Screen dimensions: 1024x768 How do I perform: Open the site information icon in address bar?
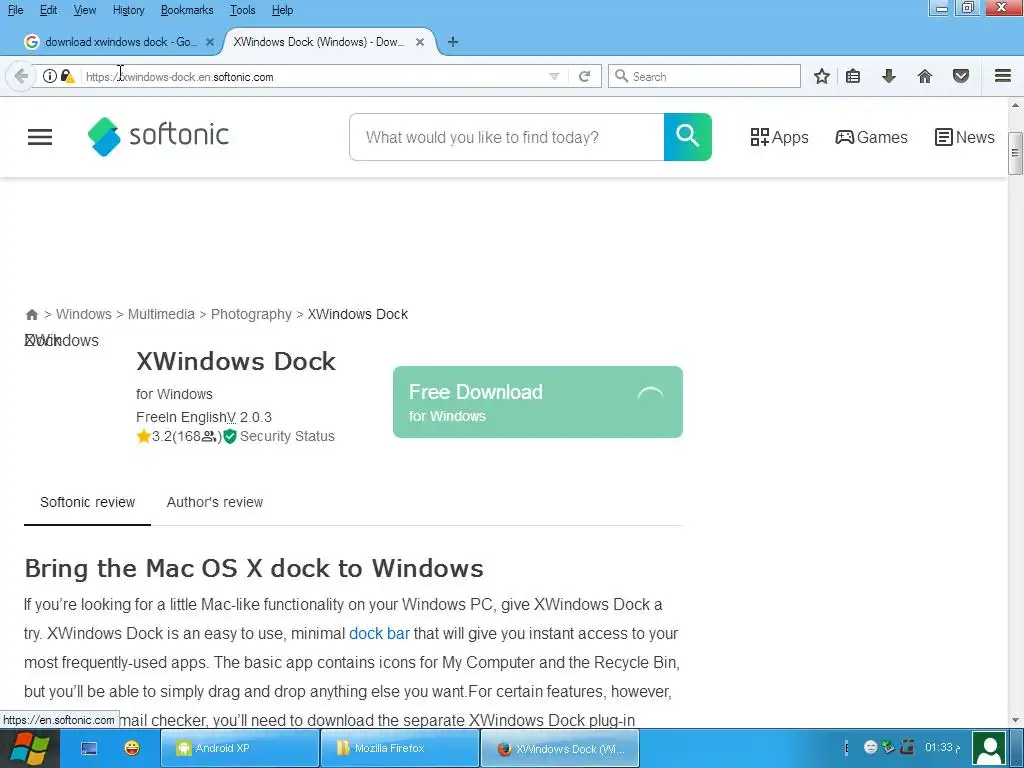[50, 76]
